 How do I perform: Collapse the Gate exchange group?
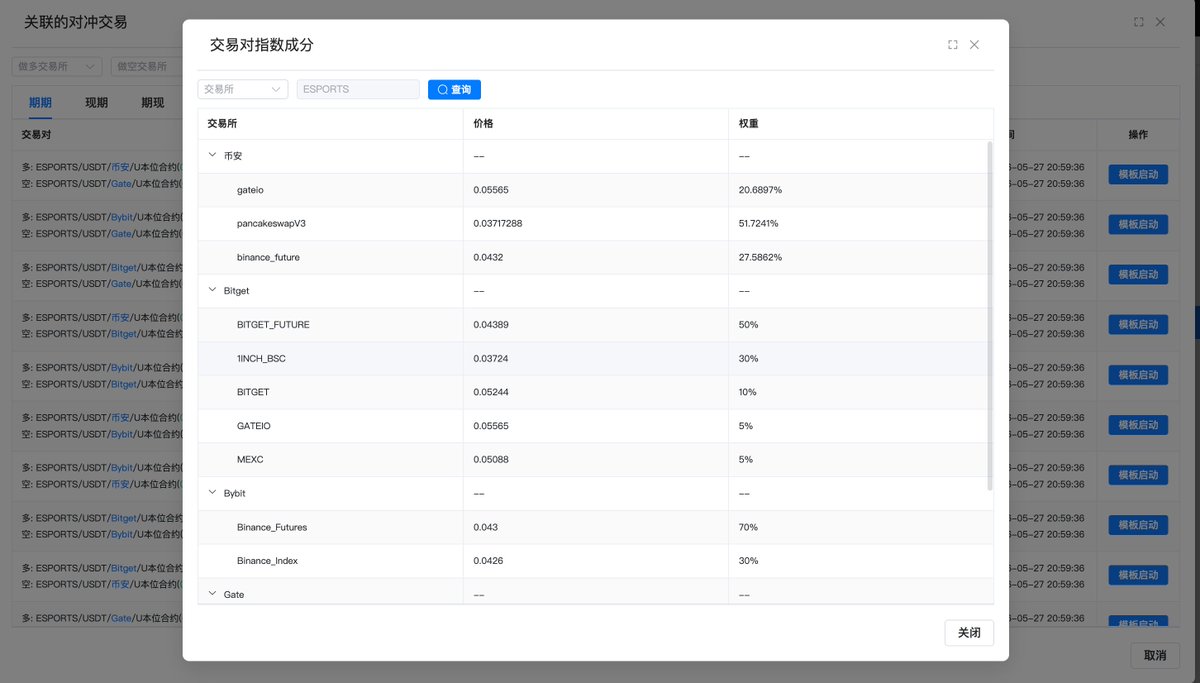tap(212, 594)
